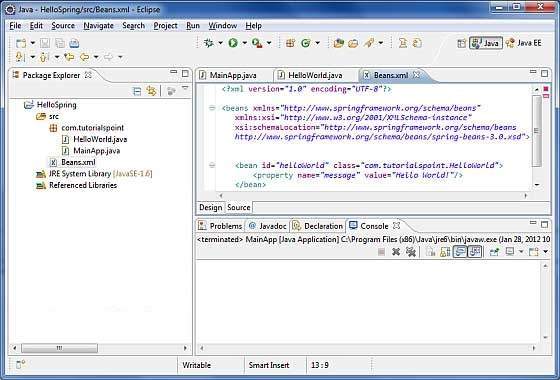560x380 pixels.
Task: Toggle Scroll Lock in Console toolbar
Action: click(x=445, y=252)
